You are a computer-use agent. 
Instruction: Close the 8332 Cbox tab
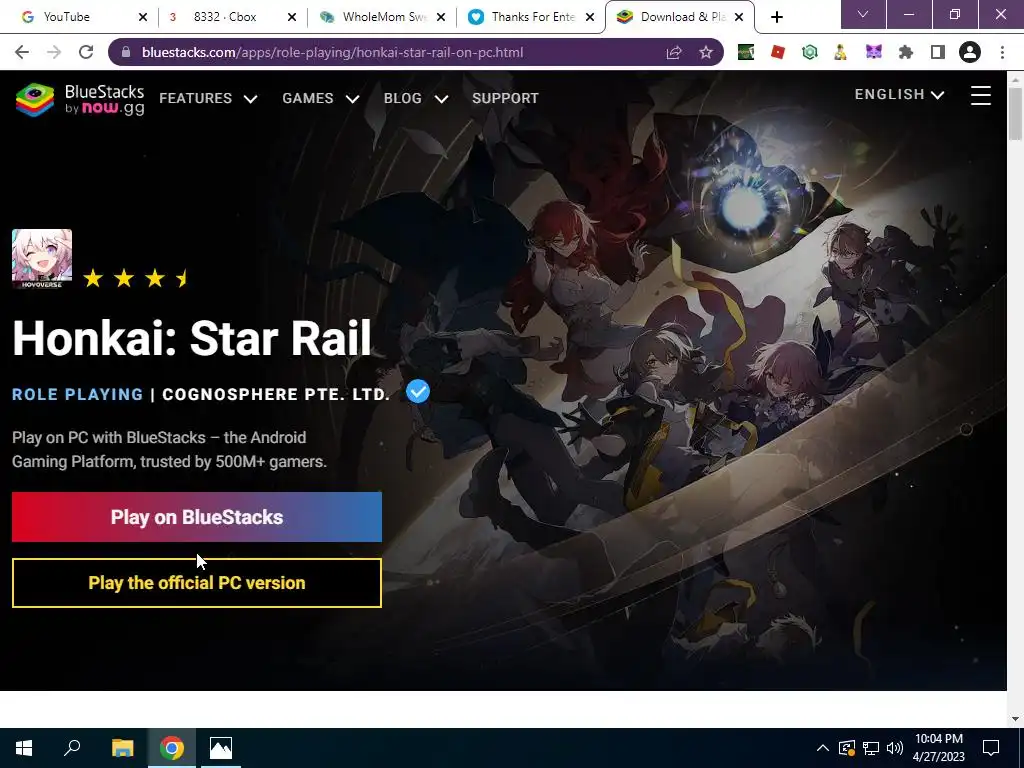point(292,17)
